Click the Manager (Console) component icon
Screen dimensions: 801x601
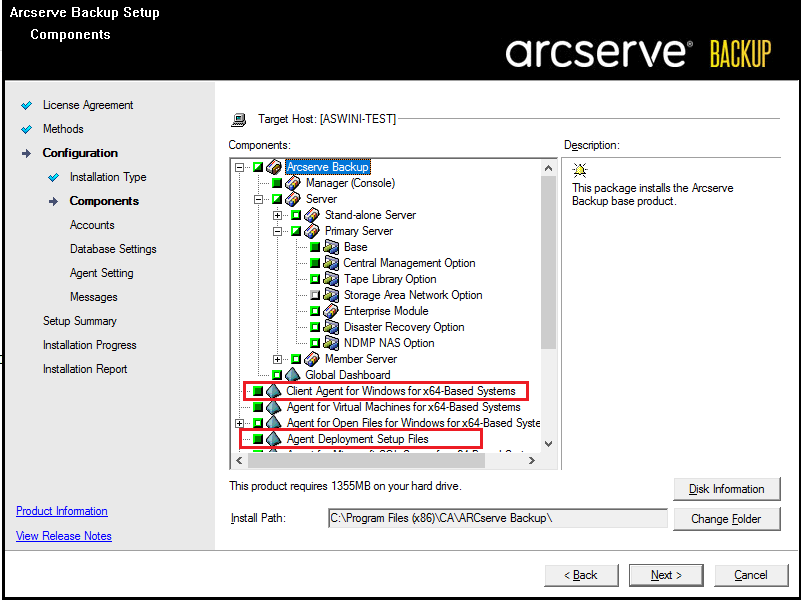[293, 183]
